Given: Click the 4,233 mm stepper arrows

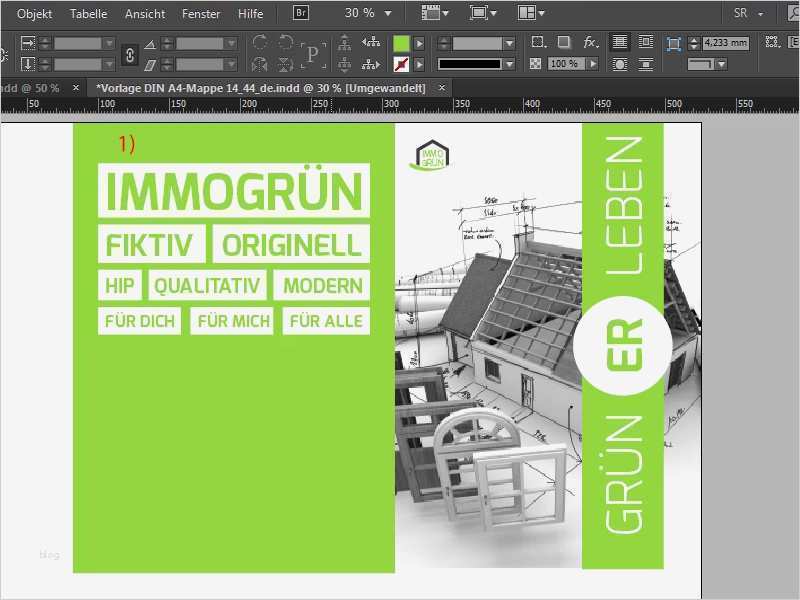Looking at the screenshot, I should click(x=693, y=43).
